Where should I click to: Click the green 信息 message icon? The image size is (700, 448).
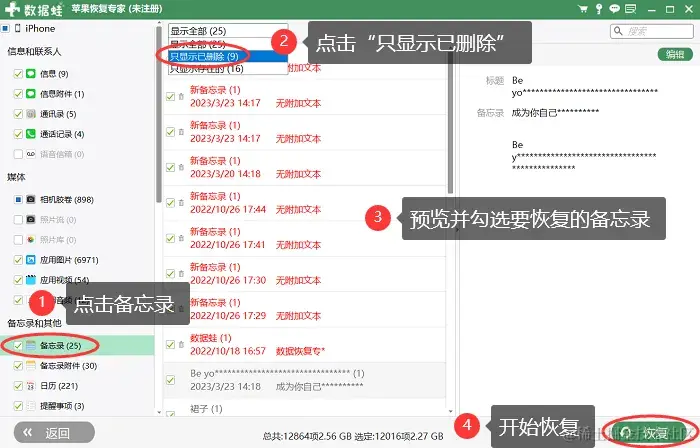click(x=31, y=74)
